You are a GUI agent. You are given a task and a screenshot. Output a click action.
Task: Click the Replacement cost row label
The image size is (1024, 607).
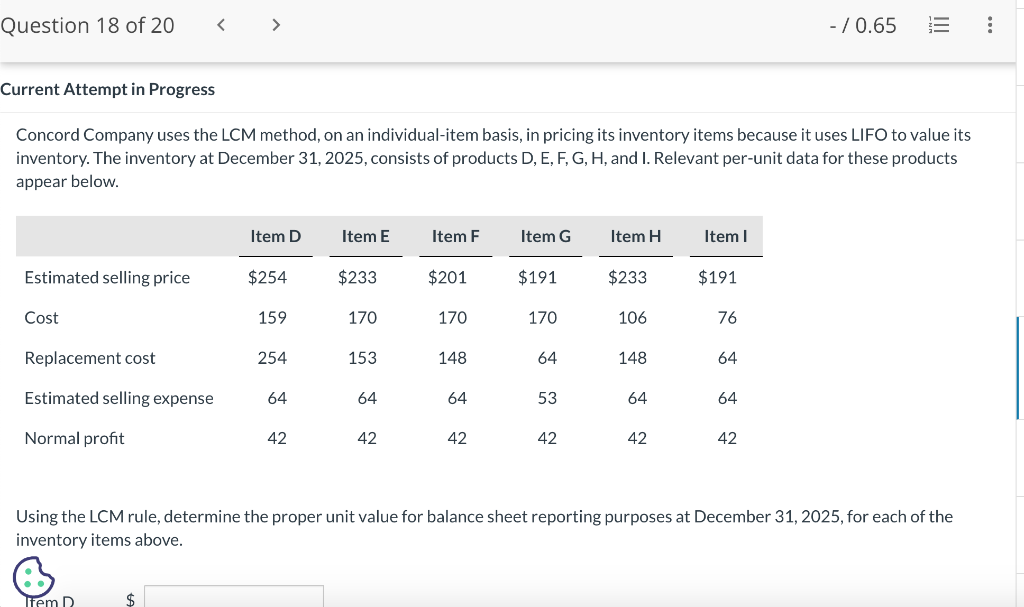90,358
